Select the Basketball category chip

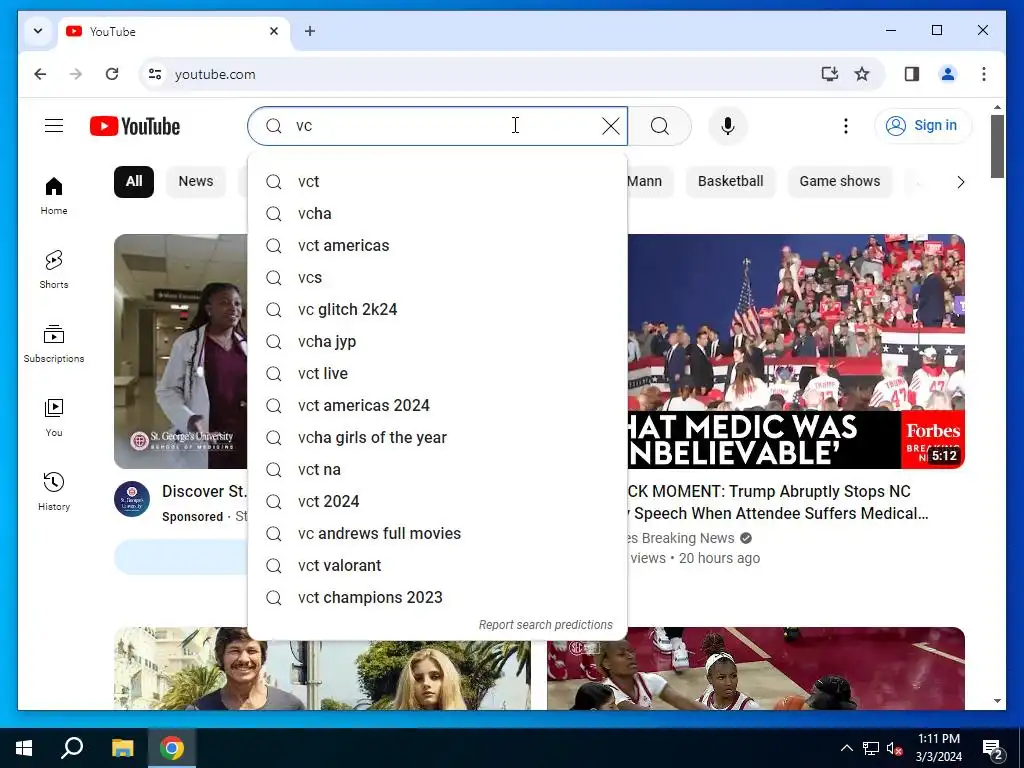730,182
